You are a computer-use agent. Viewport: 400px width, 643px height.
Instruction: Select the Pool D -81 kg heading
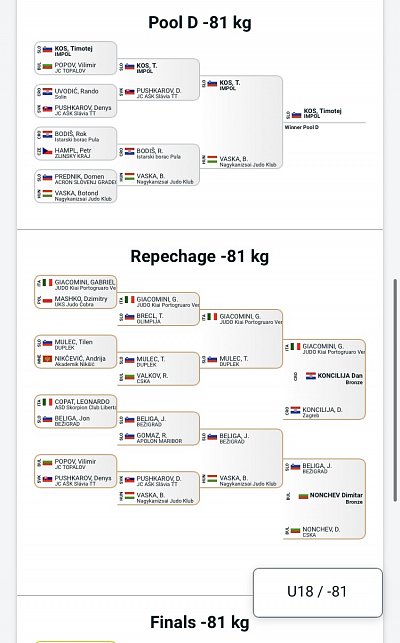coord(200,23)
